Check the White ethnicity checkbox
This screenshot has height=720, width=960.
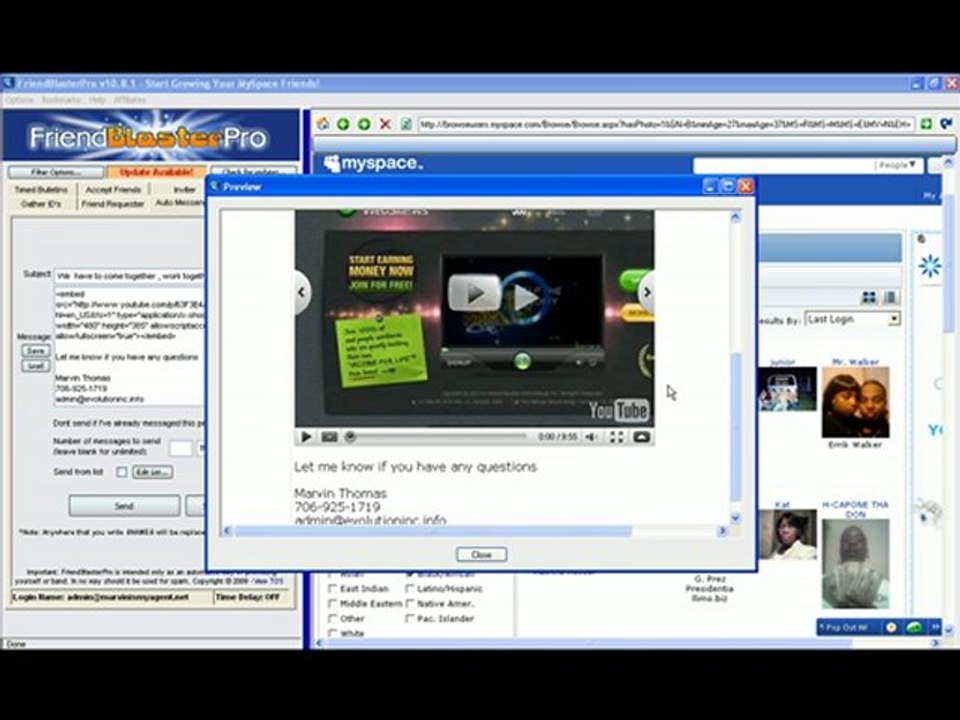(x=332, y=633)
